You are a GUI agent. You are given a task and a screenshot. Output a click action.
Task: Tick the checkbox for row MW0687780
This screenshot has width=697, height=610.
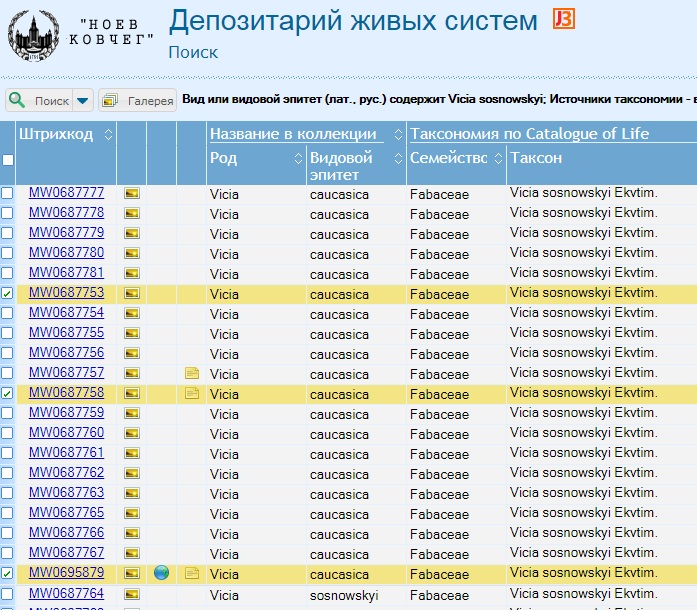[x=8, y=254]
